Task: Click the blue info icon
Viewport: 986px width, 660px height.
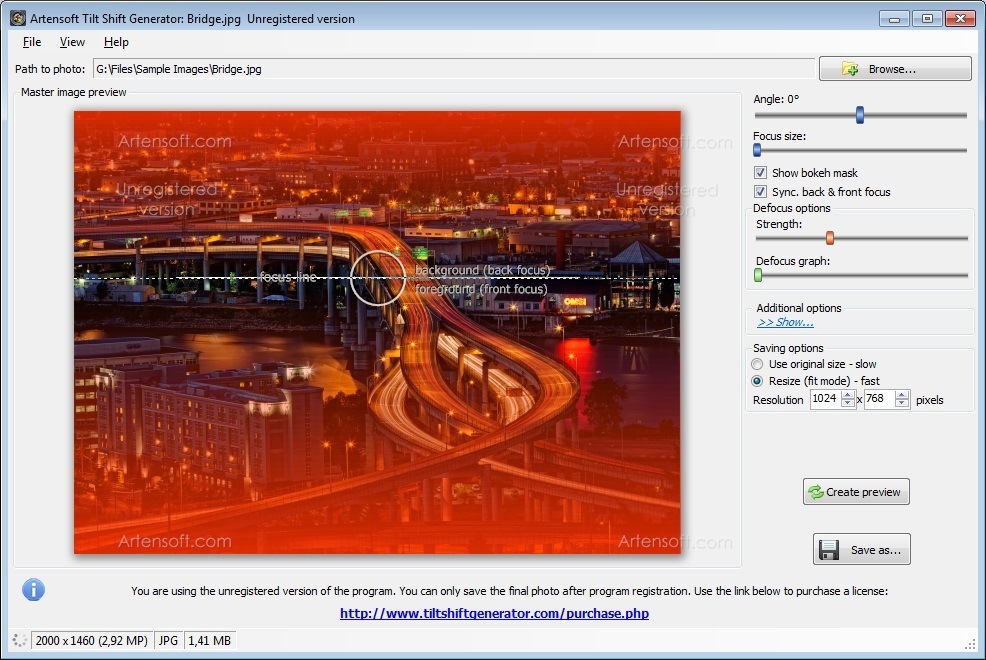Action: tap(33, 589)
